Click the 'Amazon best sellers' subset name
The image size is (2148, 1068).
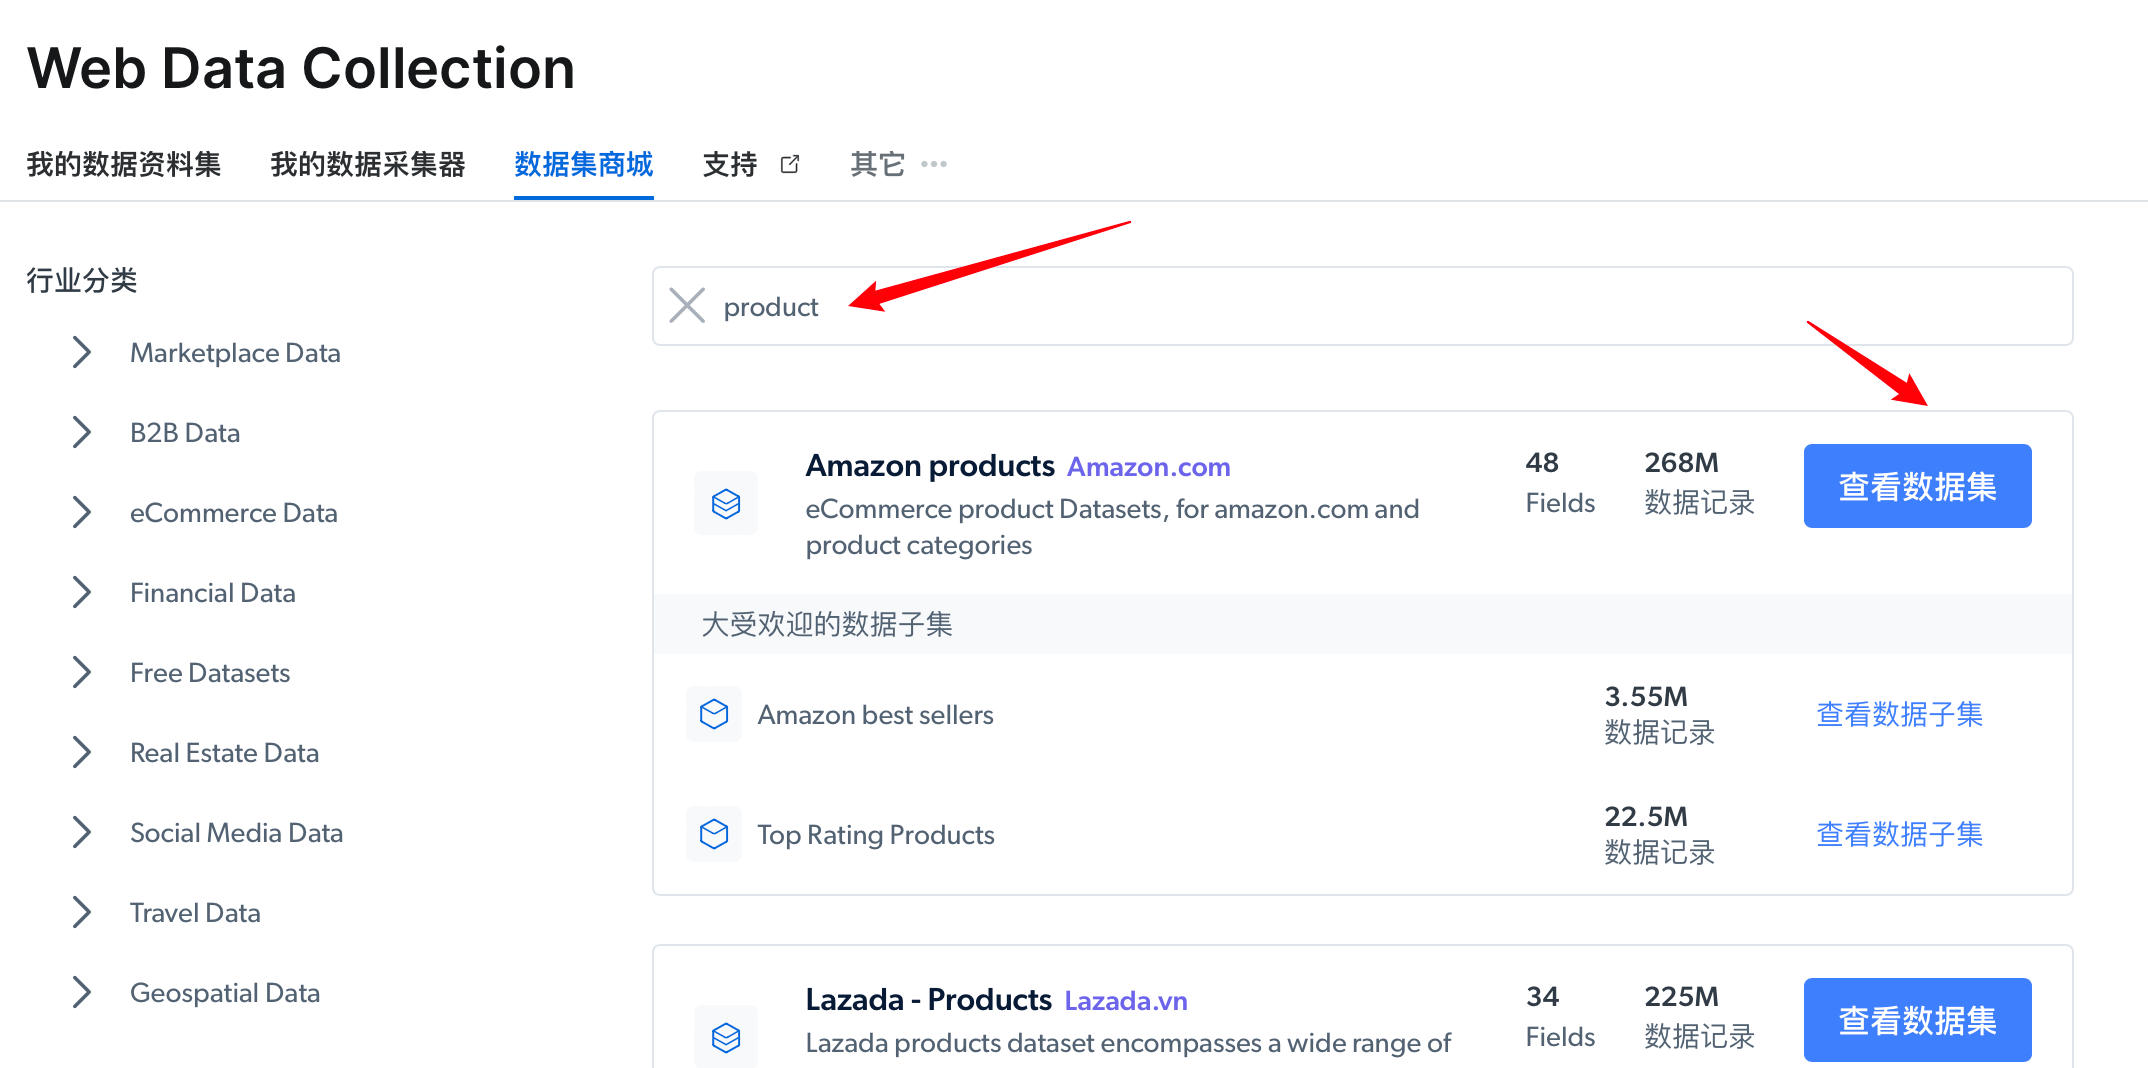pyautogui.click(x=875, y=715)
